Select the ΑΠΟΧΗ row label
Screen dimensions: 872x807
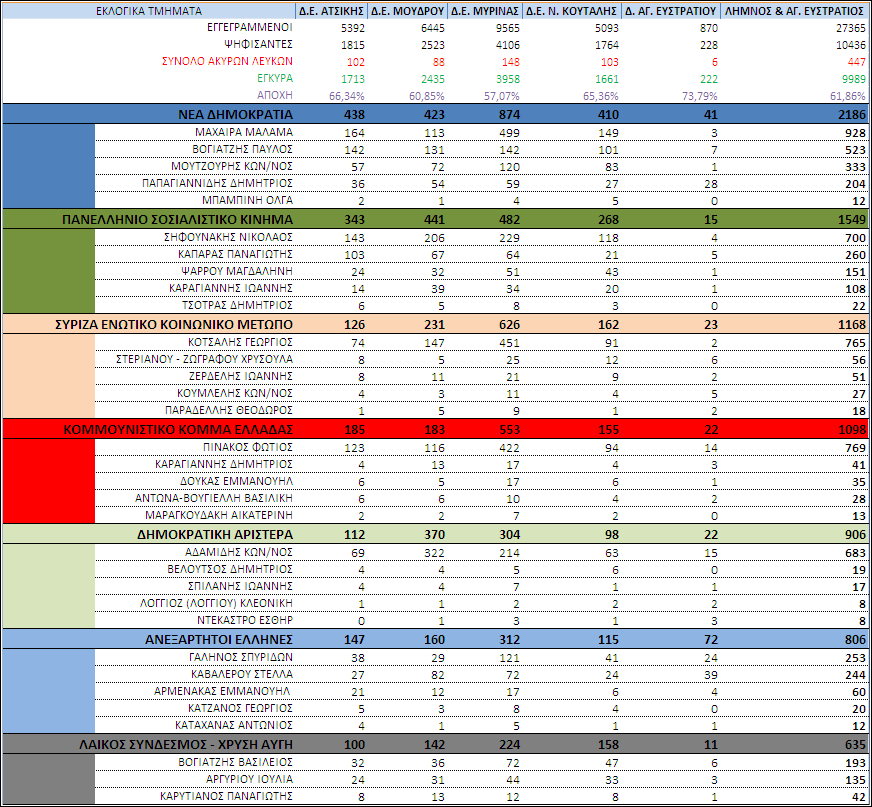275,95
